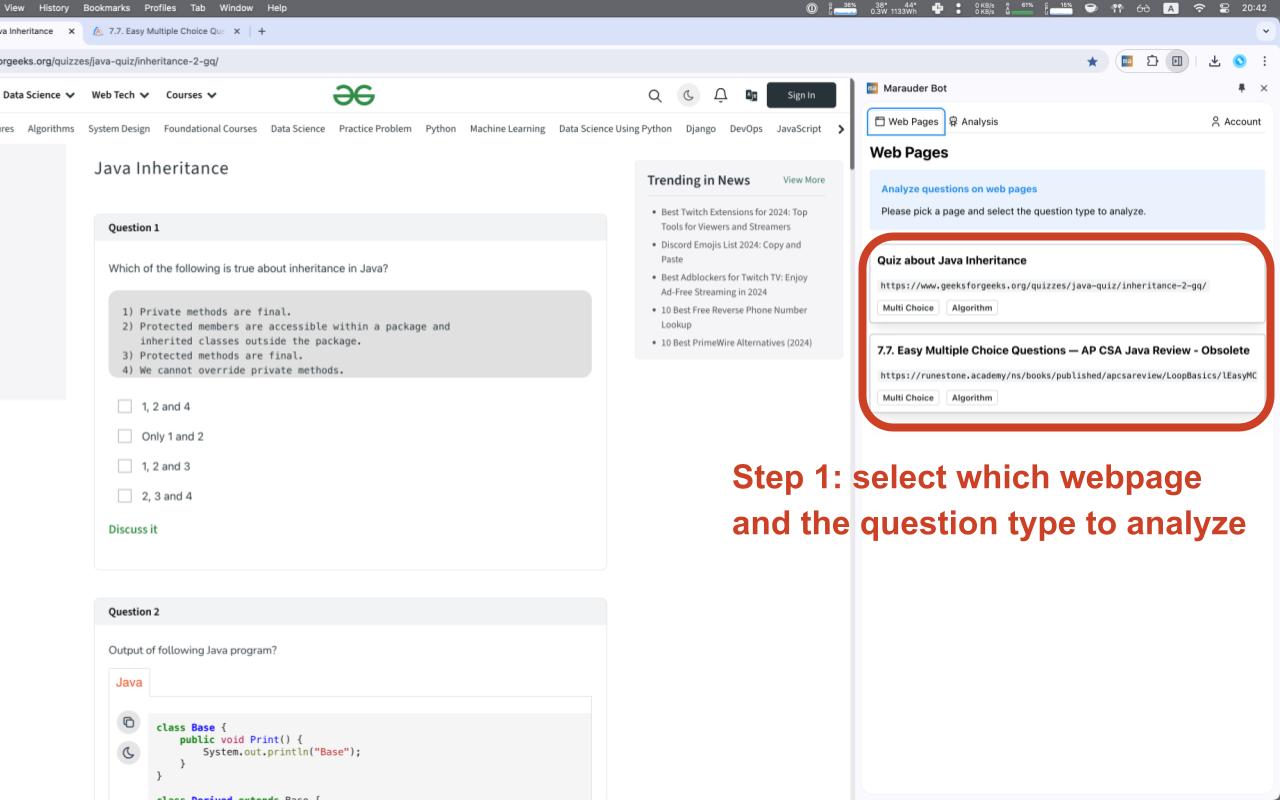Viewport: 1280px width, 800px height.
Task: Check the "1, 2 and 4" option
Action: [x=125, y=406]
